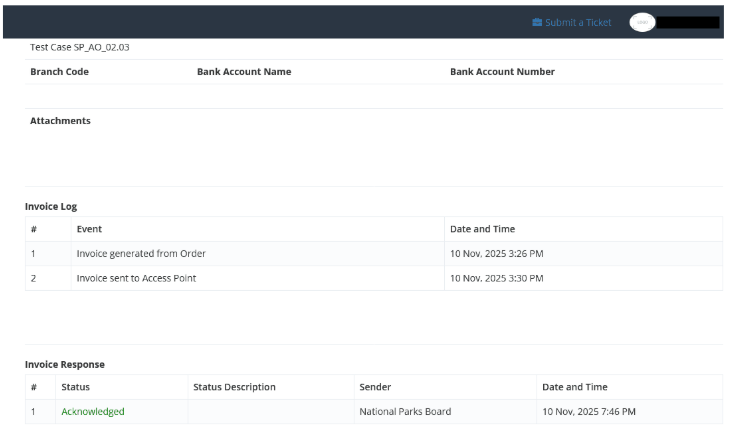Image resolution: width=735 pixels, height=435 pixels.
Task: Open the Submit a Ticket link
Action: (x=577, y=22)
